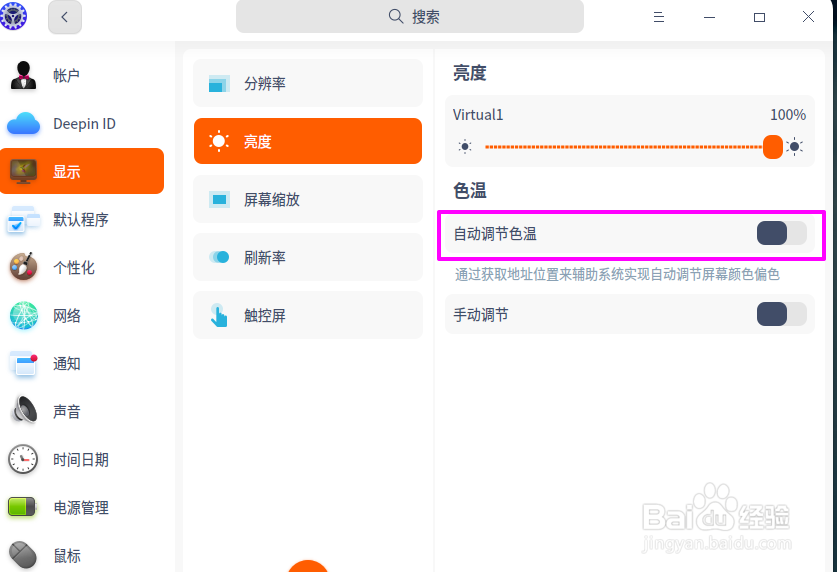Open the 屏幕缩放 page
This screenshot has height=572, width=837.
pos(308,199)
